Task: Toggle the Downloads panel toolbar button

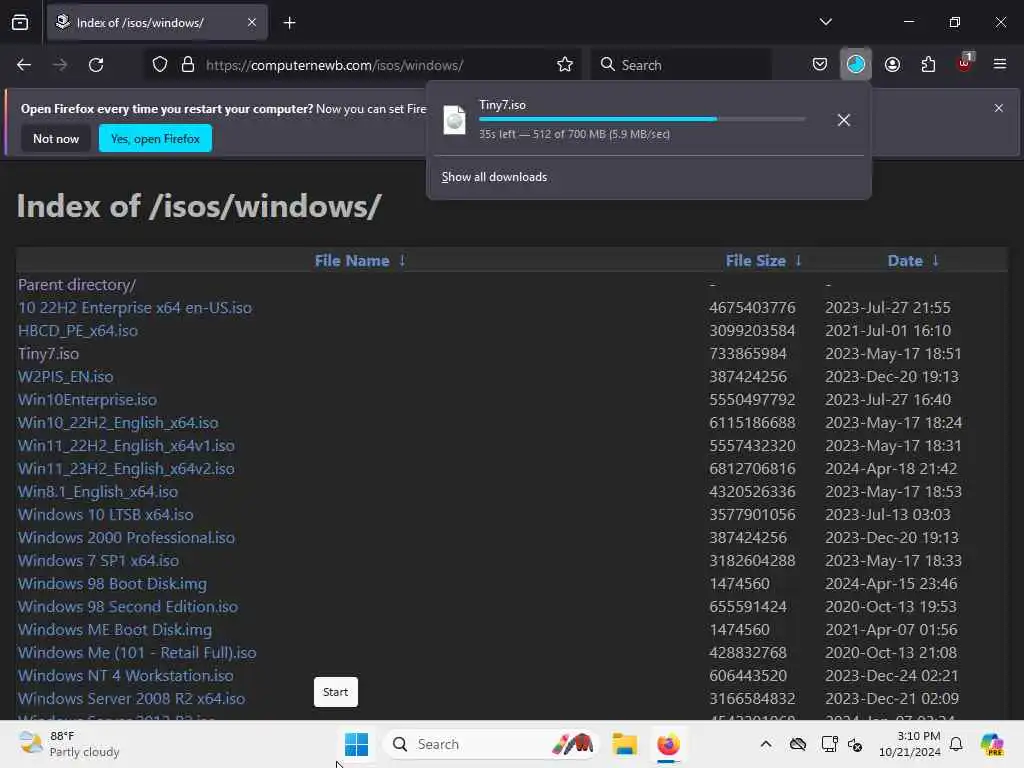Action: pyautogui.click(x=856, y=65)
